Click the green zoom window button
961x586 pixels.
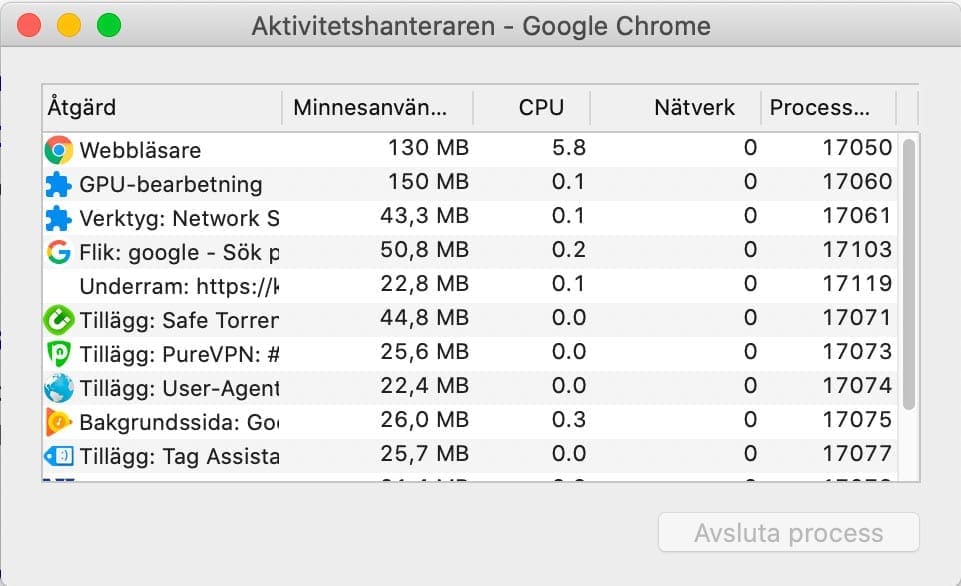click(109, 26)
